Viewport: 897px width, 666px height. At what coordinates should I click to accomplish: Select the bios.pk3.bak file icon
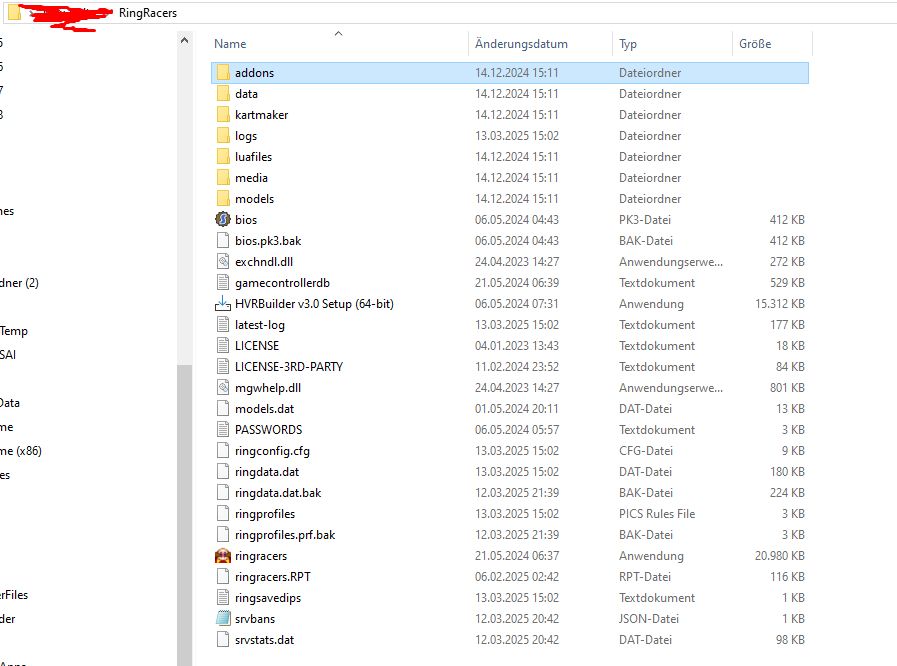point(223,241)
